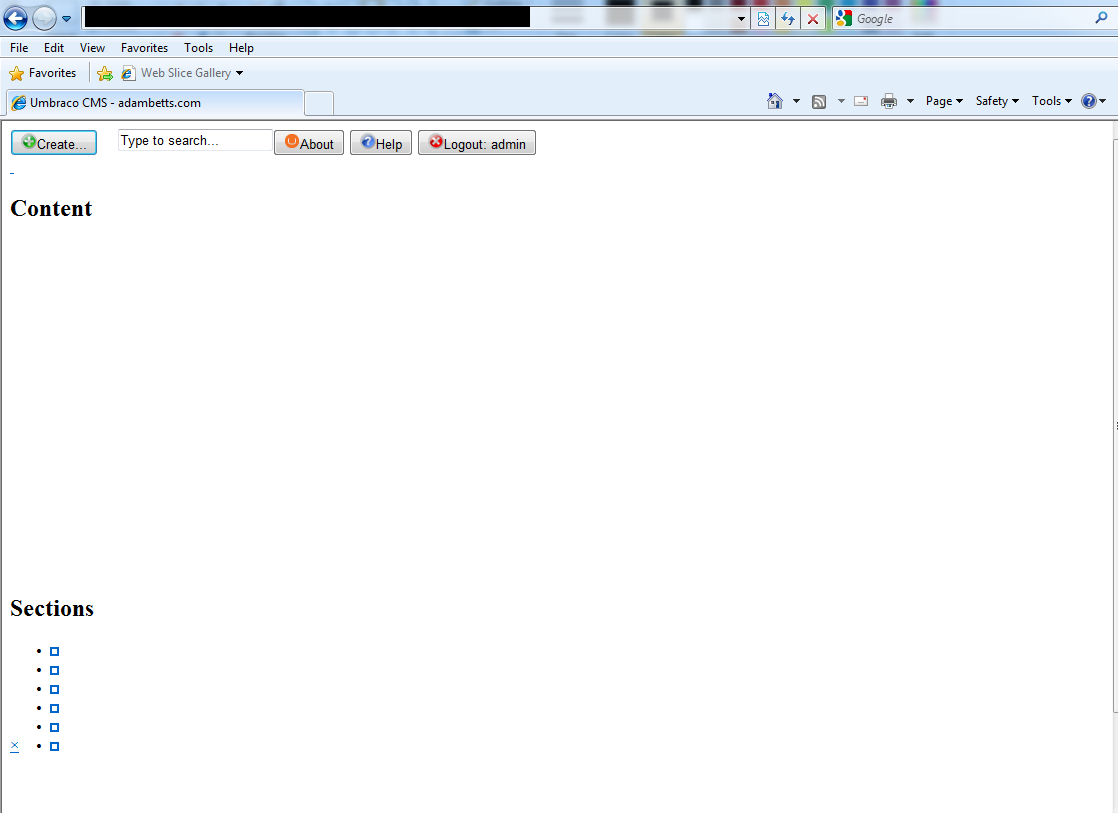1118x813 pixels.
Task: Click the Logout: admin button
Action: point(477,143)
